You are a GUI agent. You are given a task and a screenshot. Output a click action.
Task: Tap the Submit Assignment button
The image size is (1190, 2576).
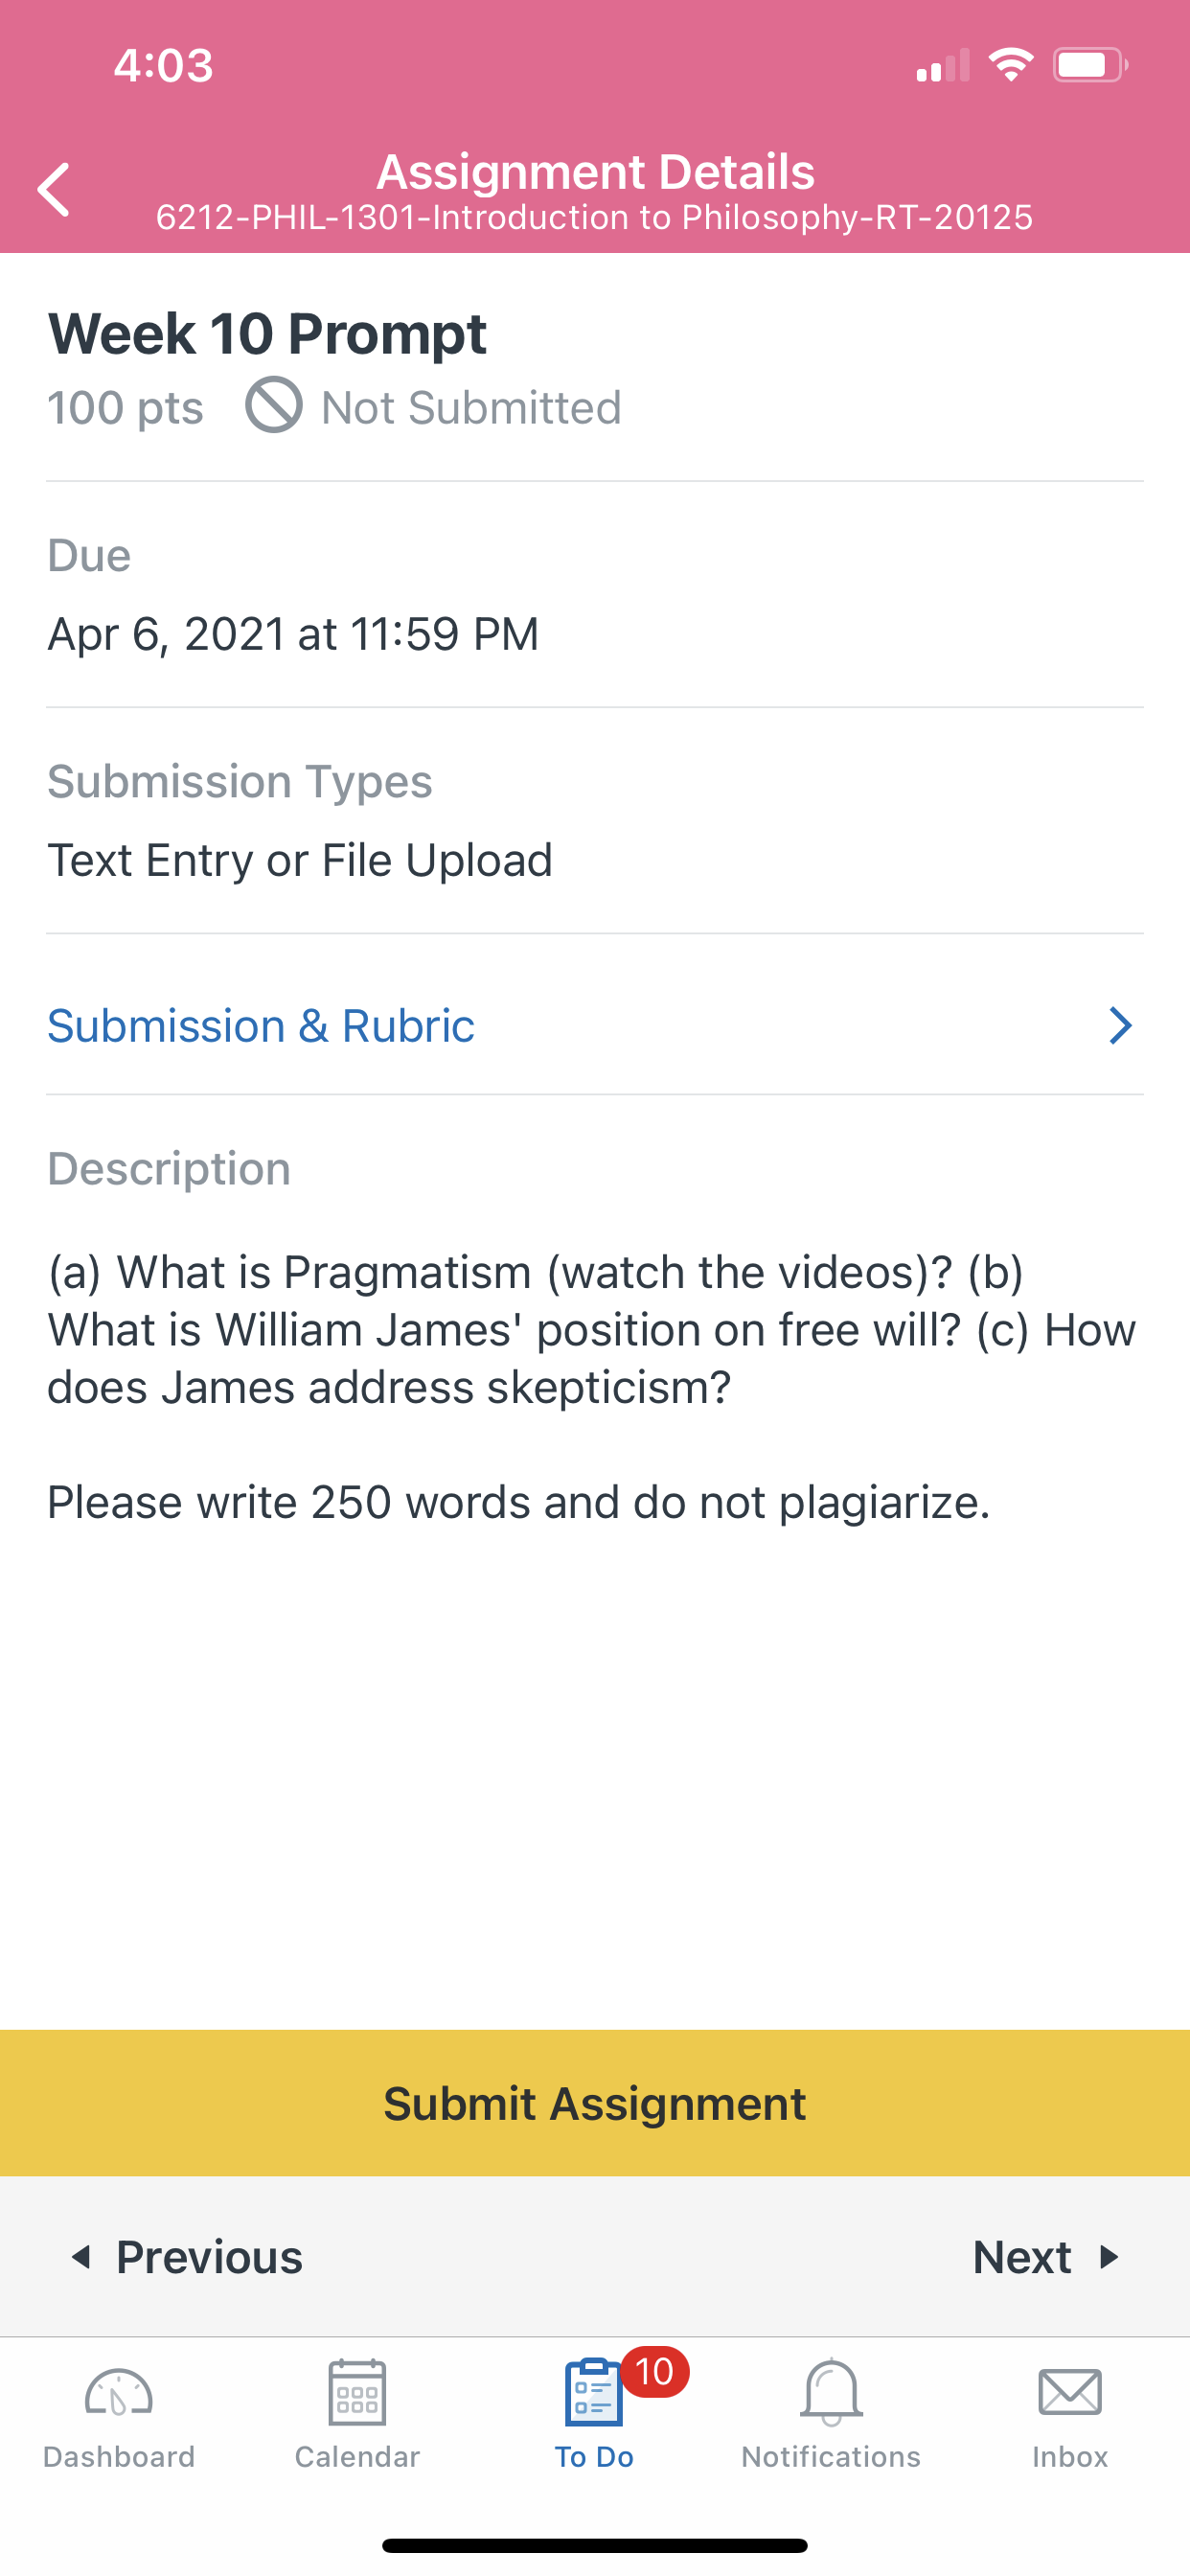point(595,2103)
